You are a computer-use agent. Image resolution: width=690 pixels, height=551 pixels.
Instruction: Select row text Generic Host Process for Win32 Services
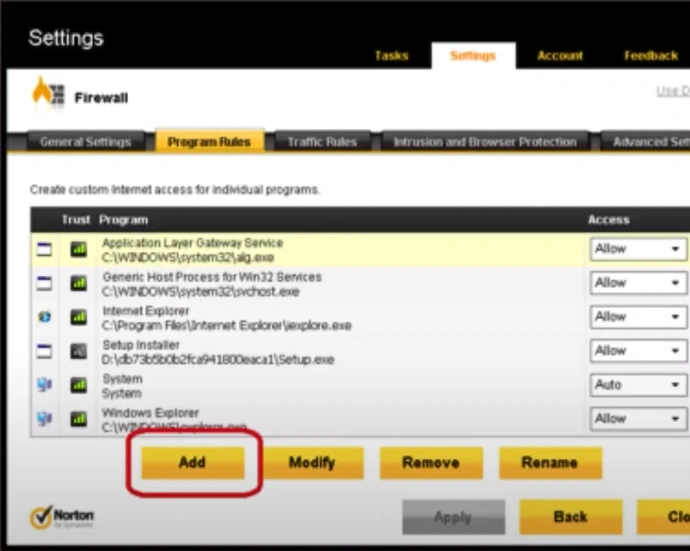(x=212, y=277)
